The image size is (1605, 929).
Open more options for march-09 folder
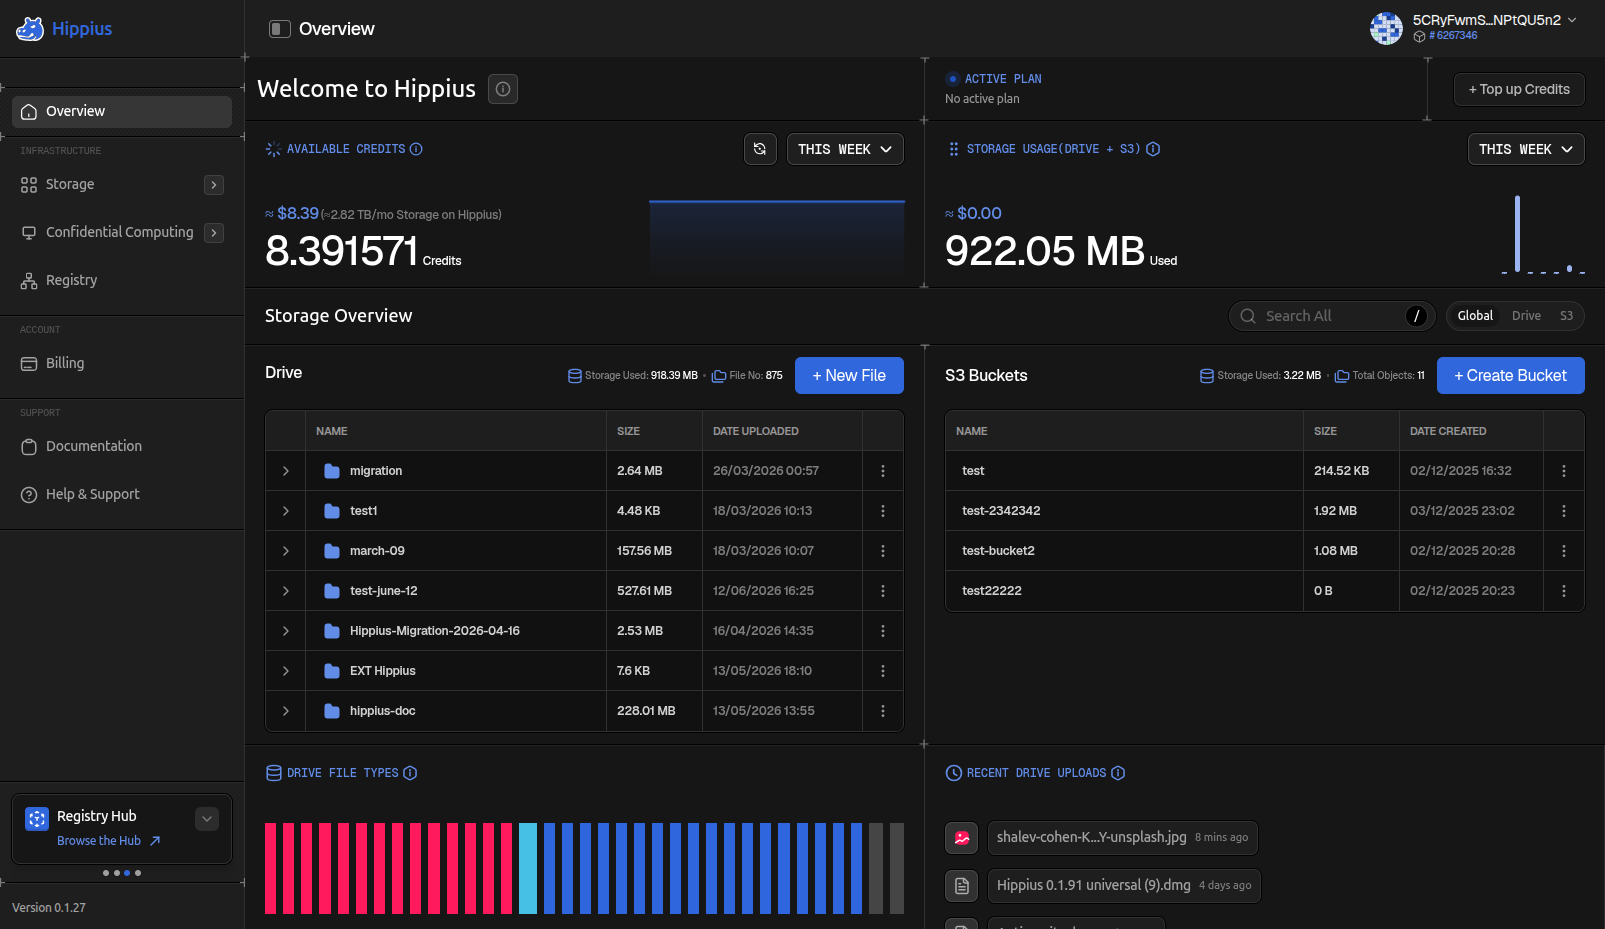coord(883,551)
